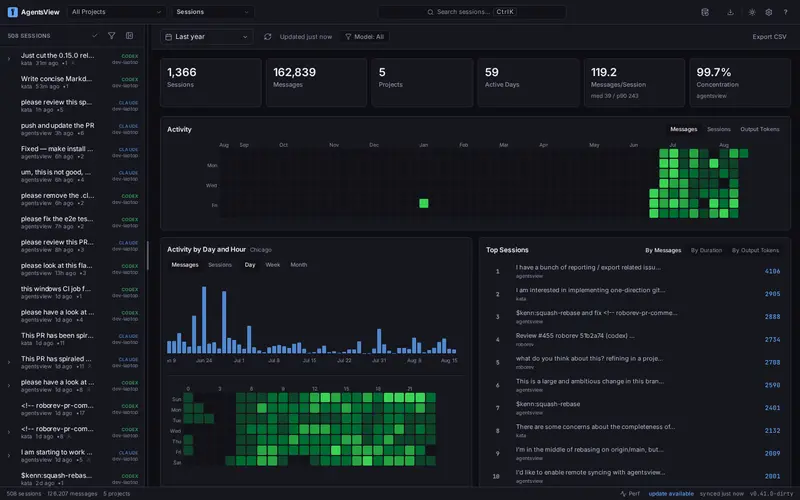Switch Activity heatmap to Sessions
The width and height of the screenshot is (800, 500).
(718, 130)
